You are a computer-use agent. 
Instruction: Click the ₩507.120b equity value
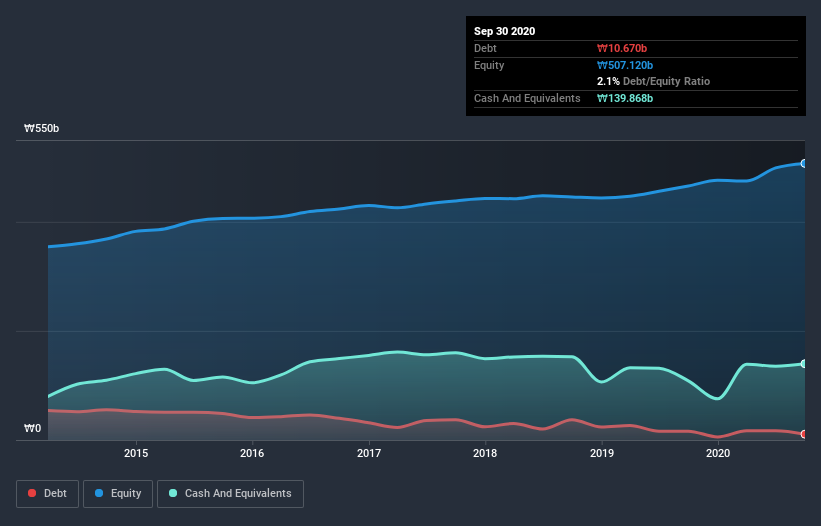625,65
